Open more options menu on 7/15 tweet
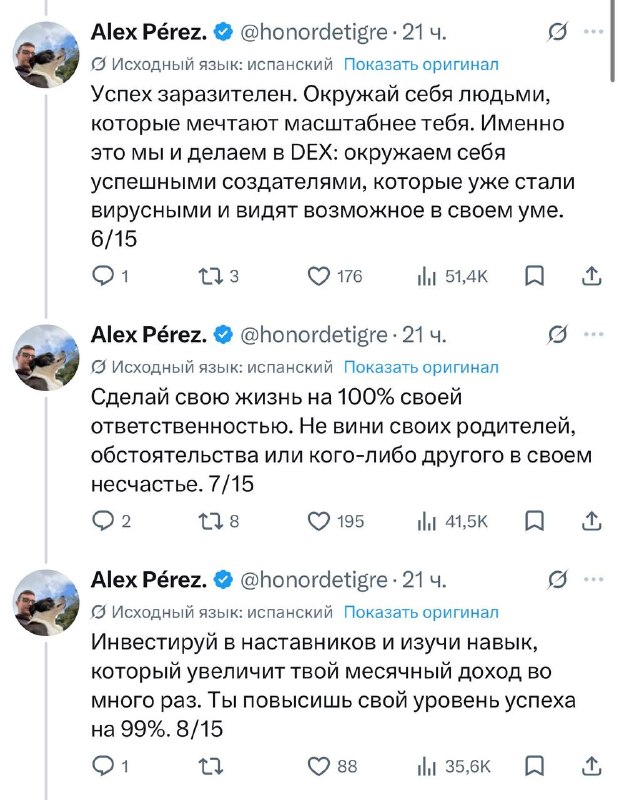Image resolution: width=619 pixels, height=800 pixels. click(x=593, y=334)
